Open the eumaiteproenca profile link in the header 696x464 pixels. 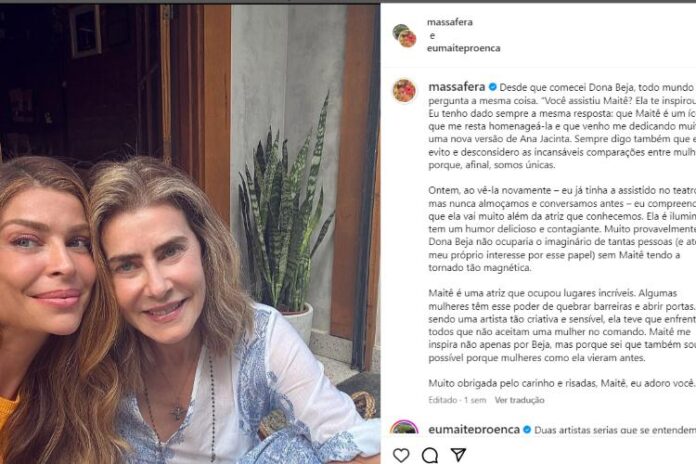(x=463, y=48)
